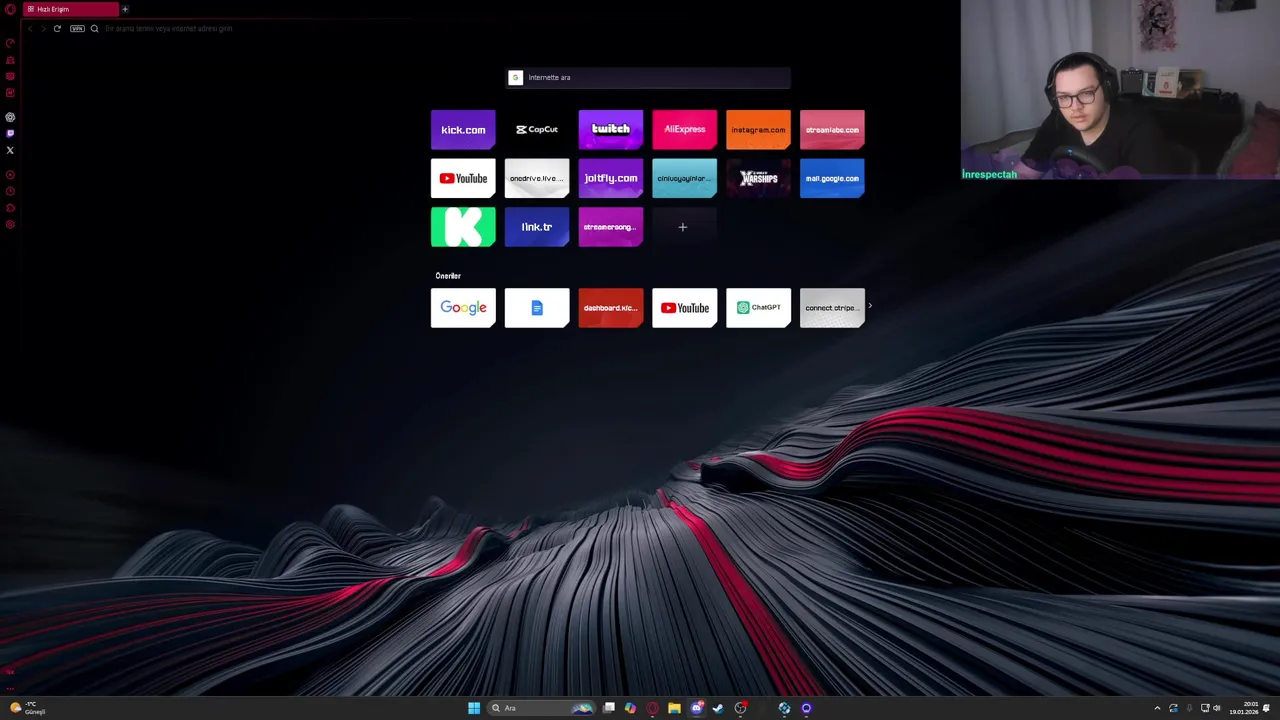Open GX Control speedometer icon in sidebar
The width and height of the screenshot is (1280, 720).
coord(10,43)
